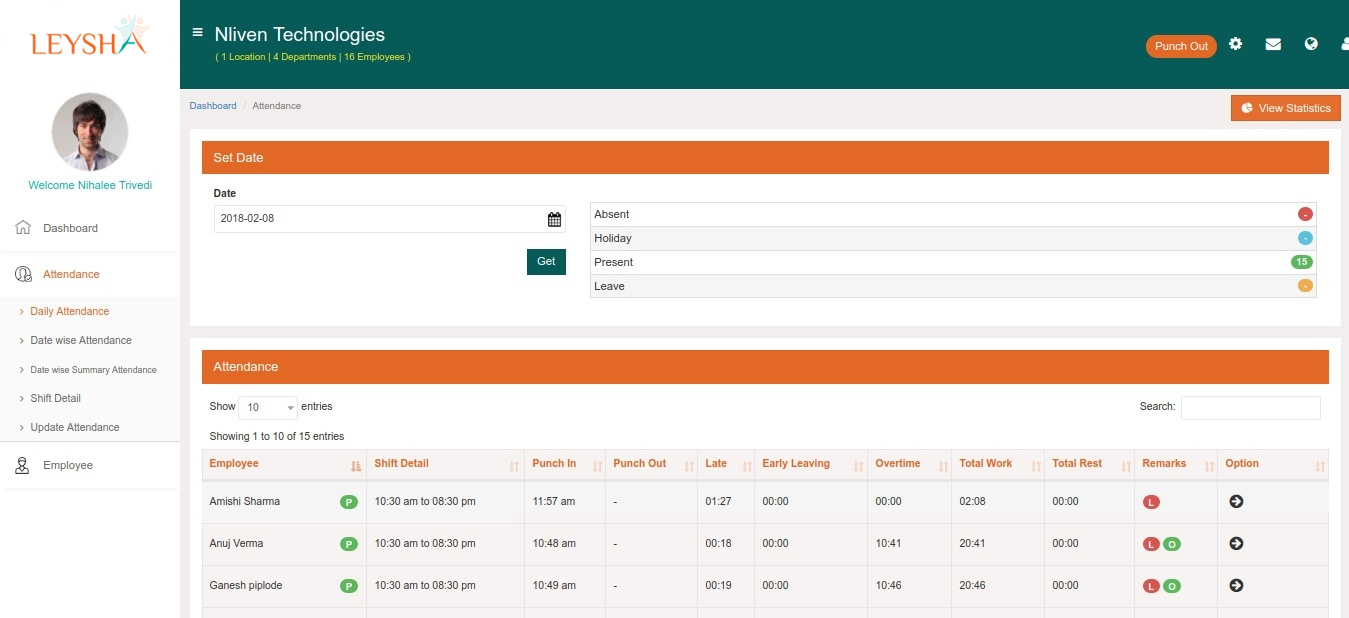Click the globe icon in header

[x=1311, y=44]
